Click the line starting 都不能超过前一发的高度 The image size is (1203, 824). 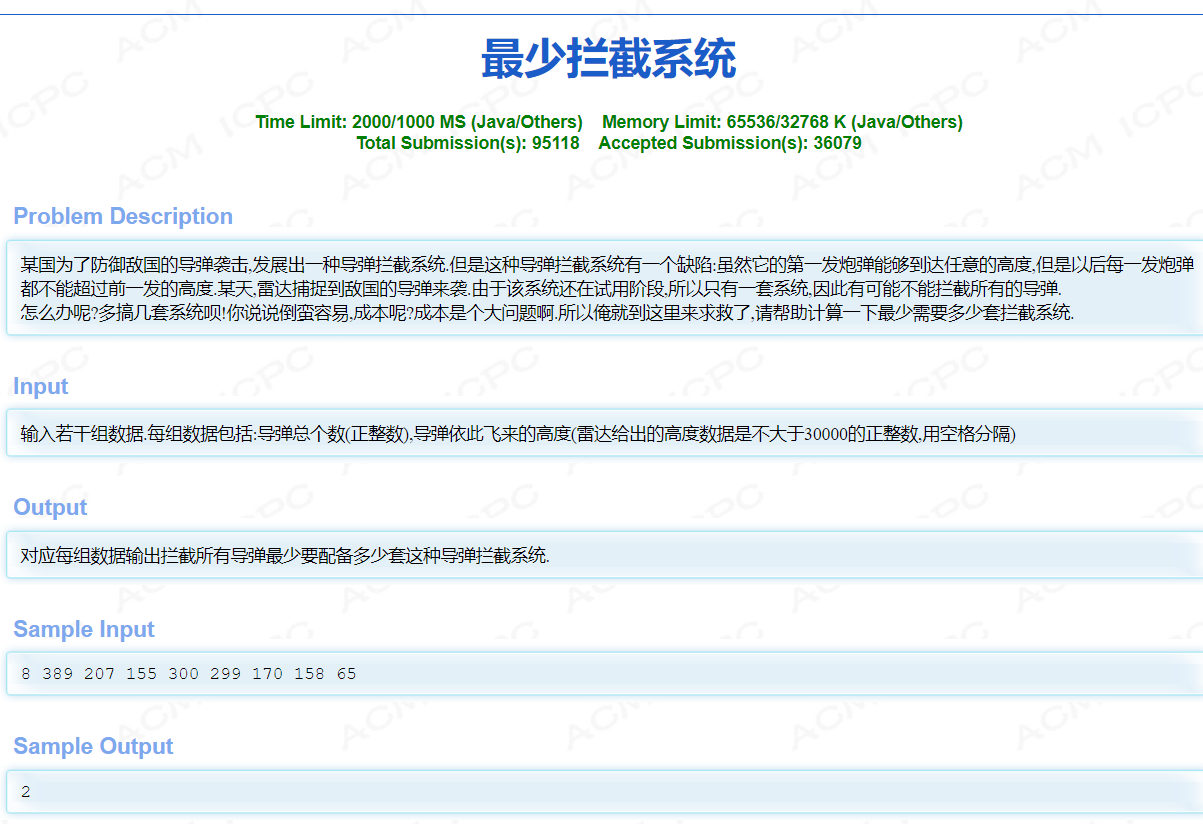pyautogui.click(x=540, y=289)
